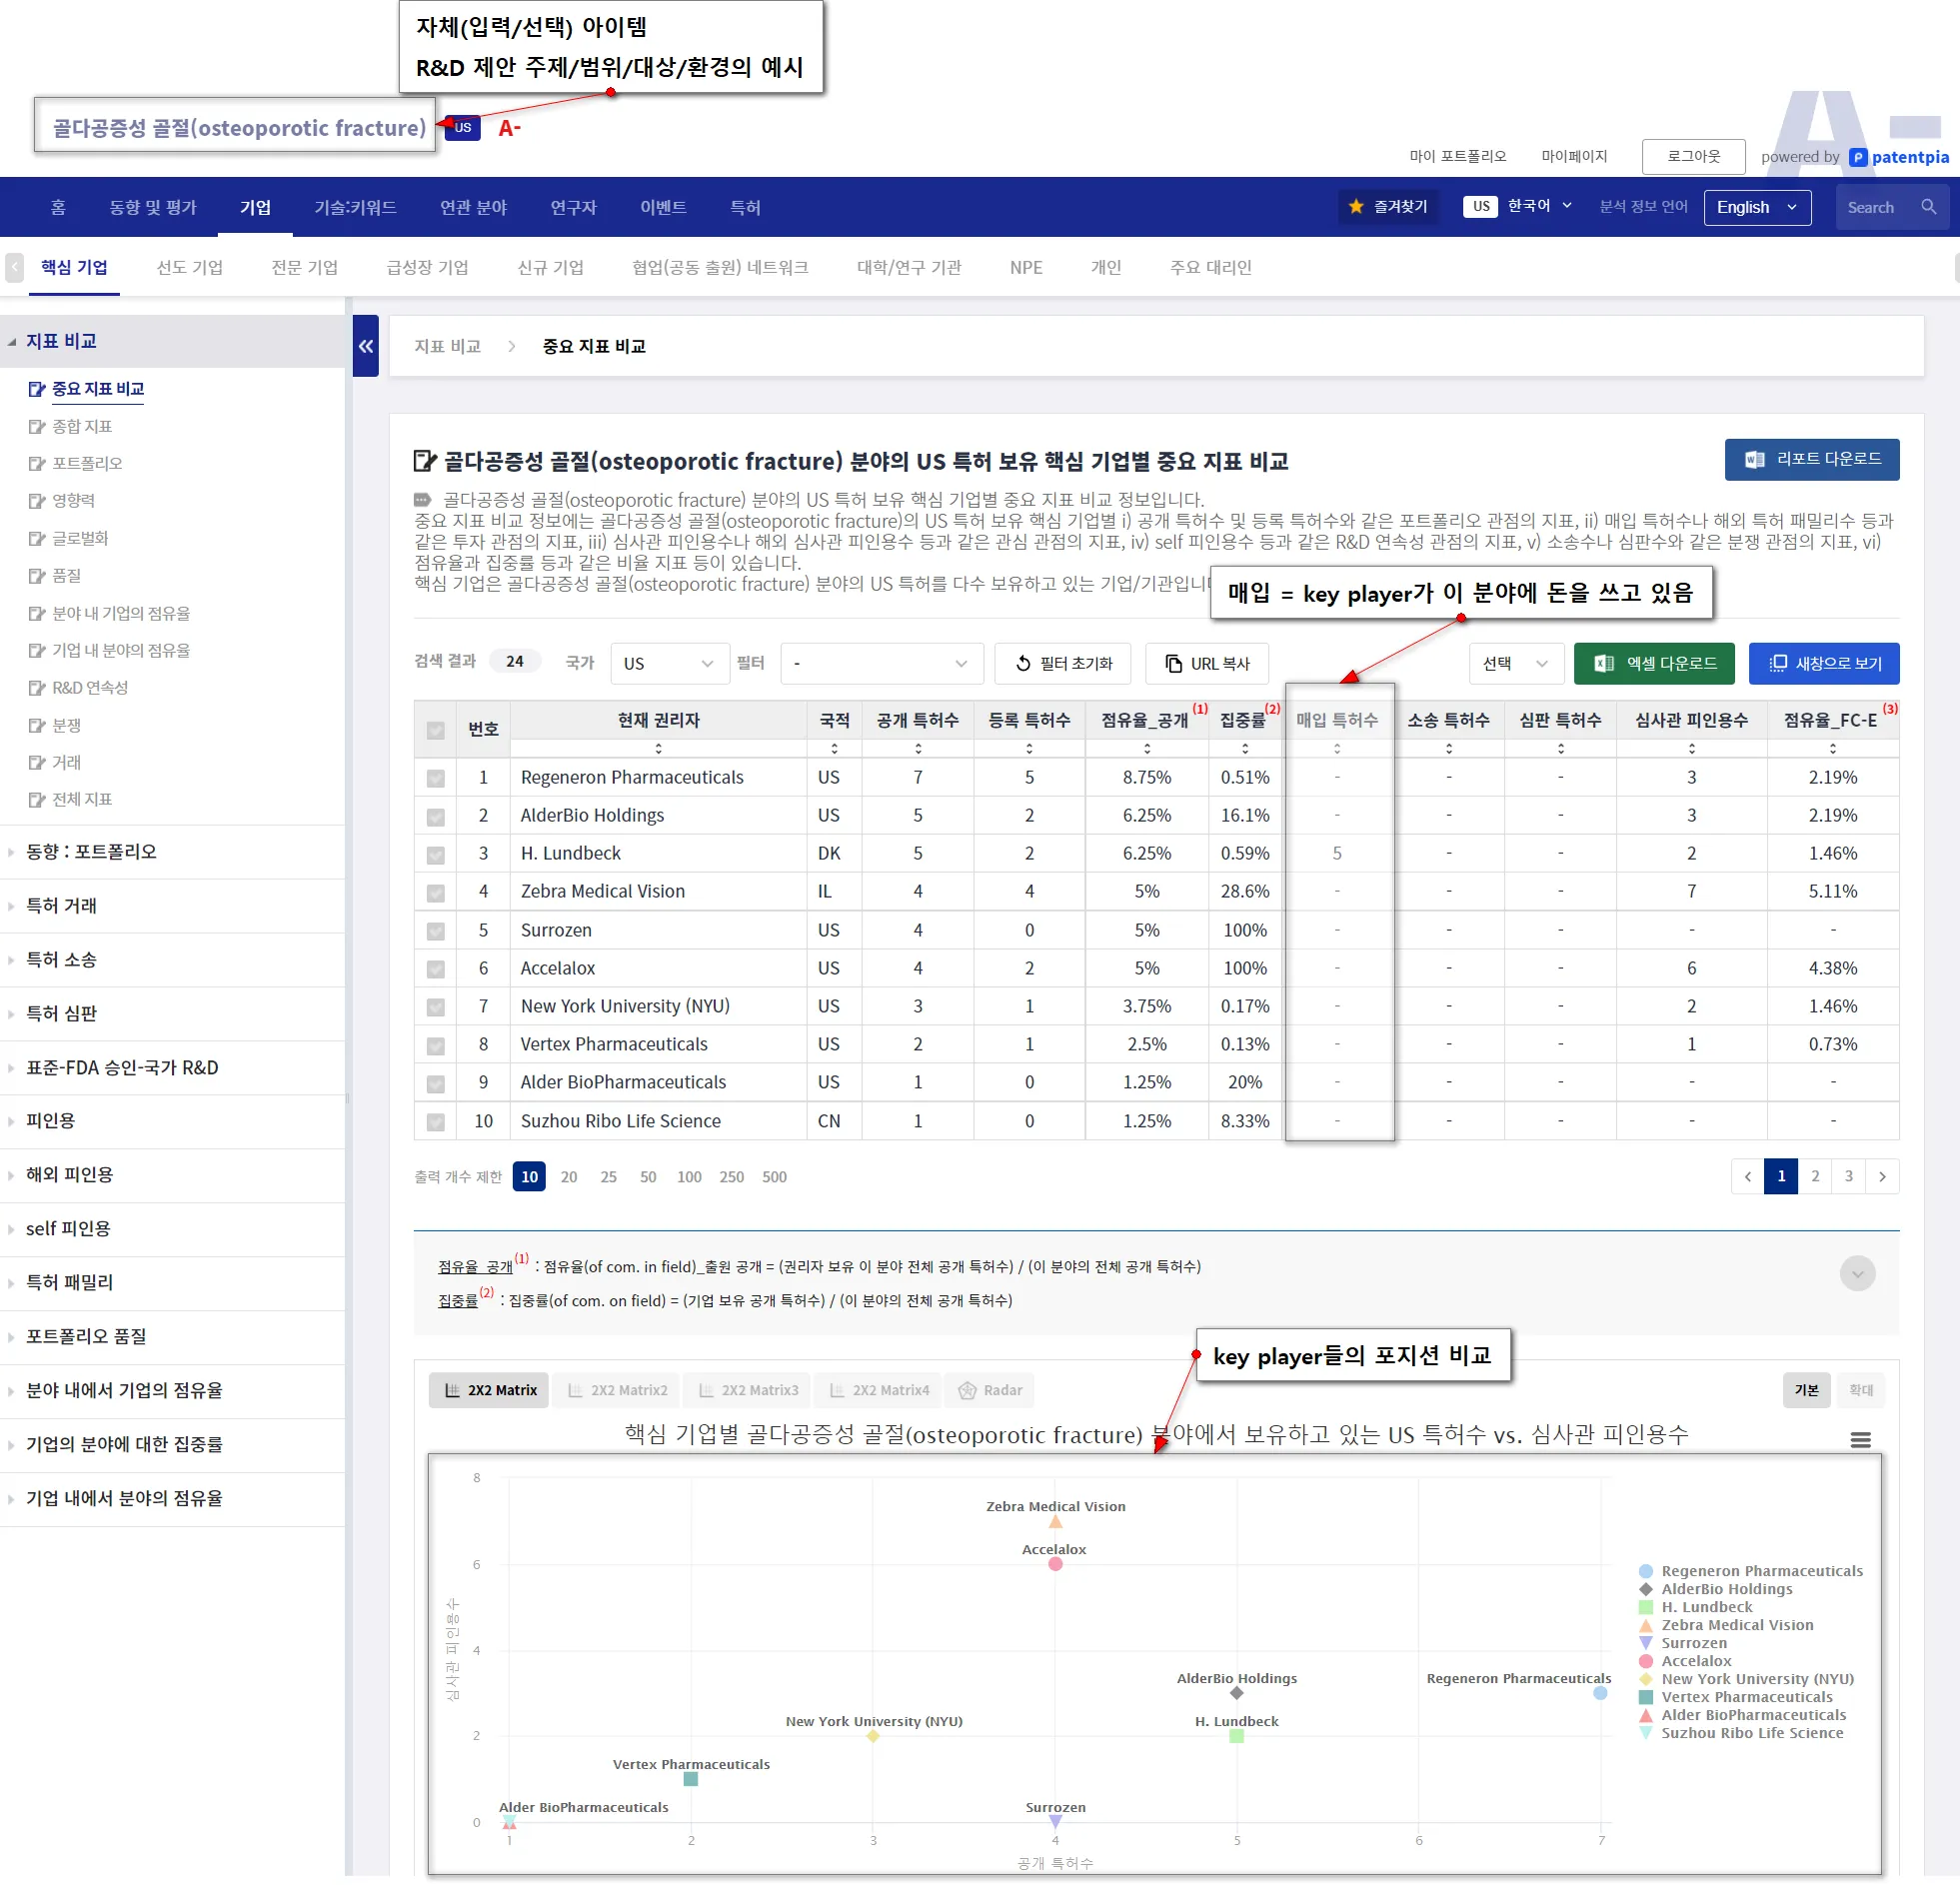Click the chart hamburger menu icon
The image size is (1960, 1885).
tap(1860, 1440)
